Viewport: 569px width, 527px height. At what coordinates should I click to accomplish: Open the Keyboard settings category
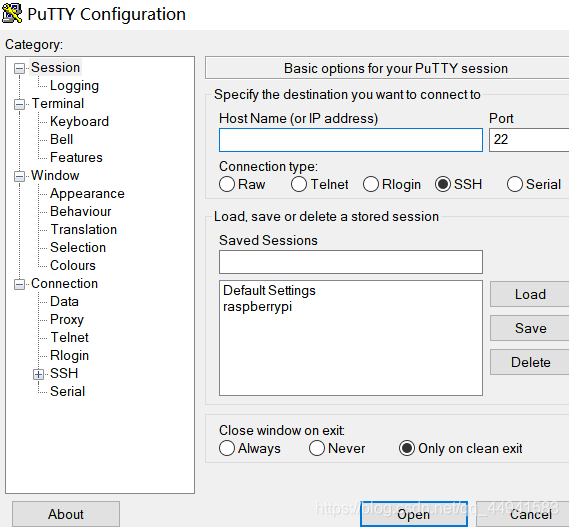79,122
